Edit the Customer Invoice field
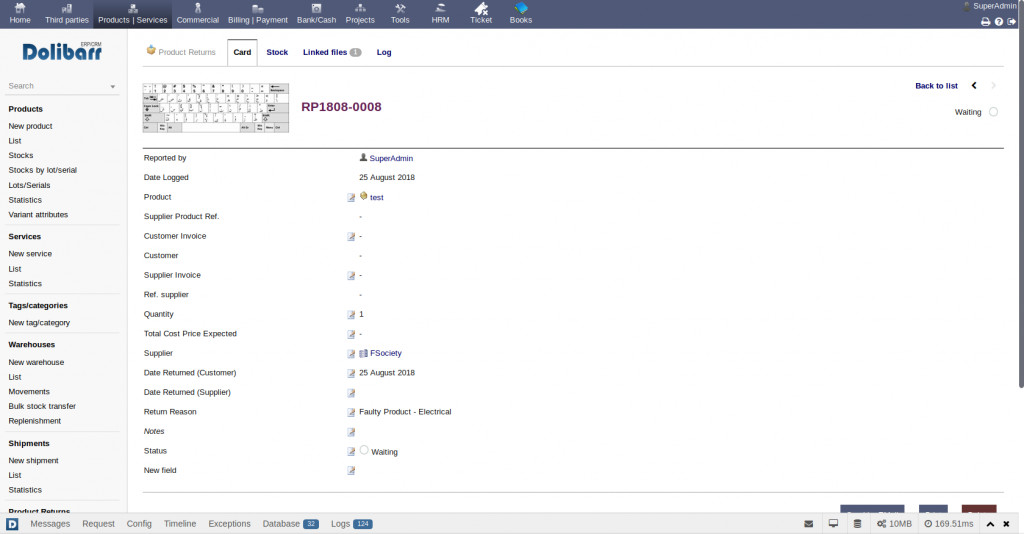1024x534 pixels. (351, 236)
